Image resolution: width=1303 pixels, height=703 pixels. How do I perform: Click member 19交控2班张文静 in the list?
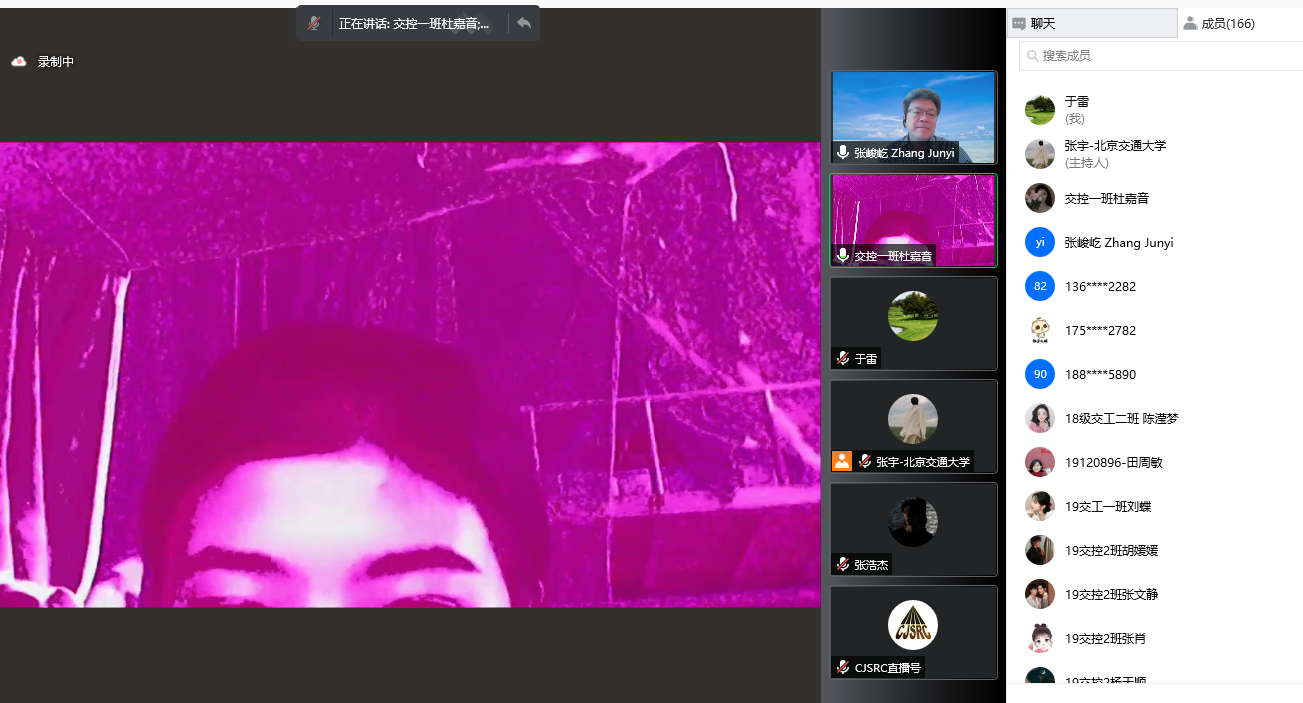(x=1110, y=594)
